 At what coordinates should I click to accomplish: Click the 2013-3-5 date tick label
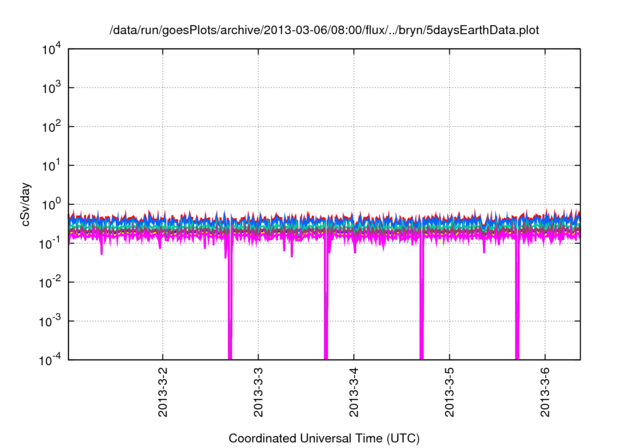(x=449, y=392)
